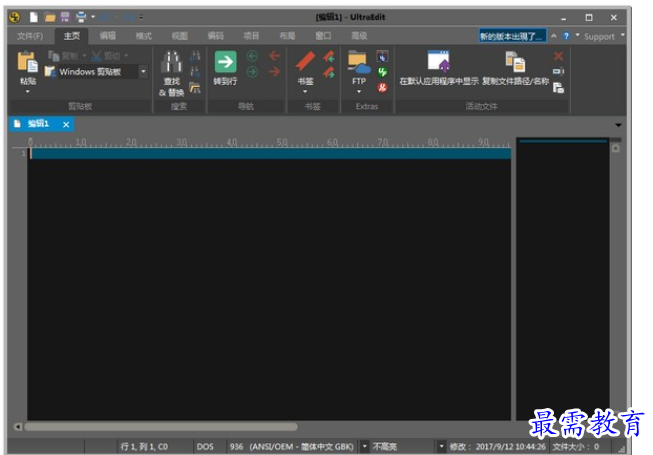653x455 pixels.
Task: Click the 新的版本出现了 notification link
Action: (x=512, y=36)
